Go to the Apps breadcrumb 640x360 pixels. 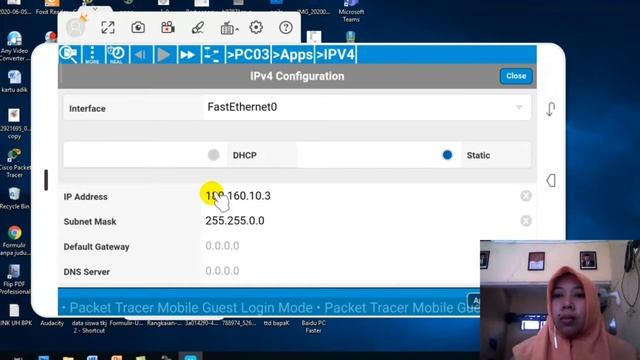pyautogui.click(x=292, y=55)
